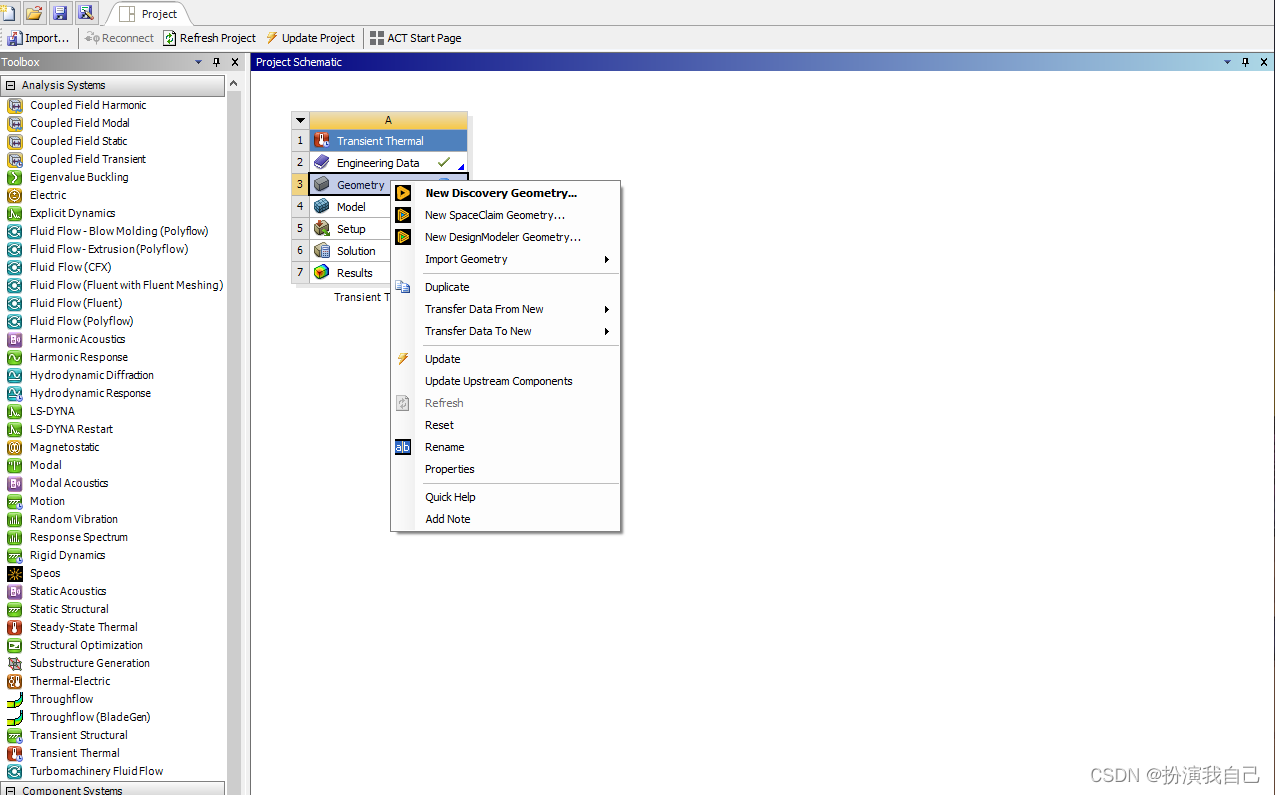Click the Fluid Flow (Fluent) system icon
This screenshot has width=1275, height=795.
15,303
